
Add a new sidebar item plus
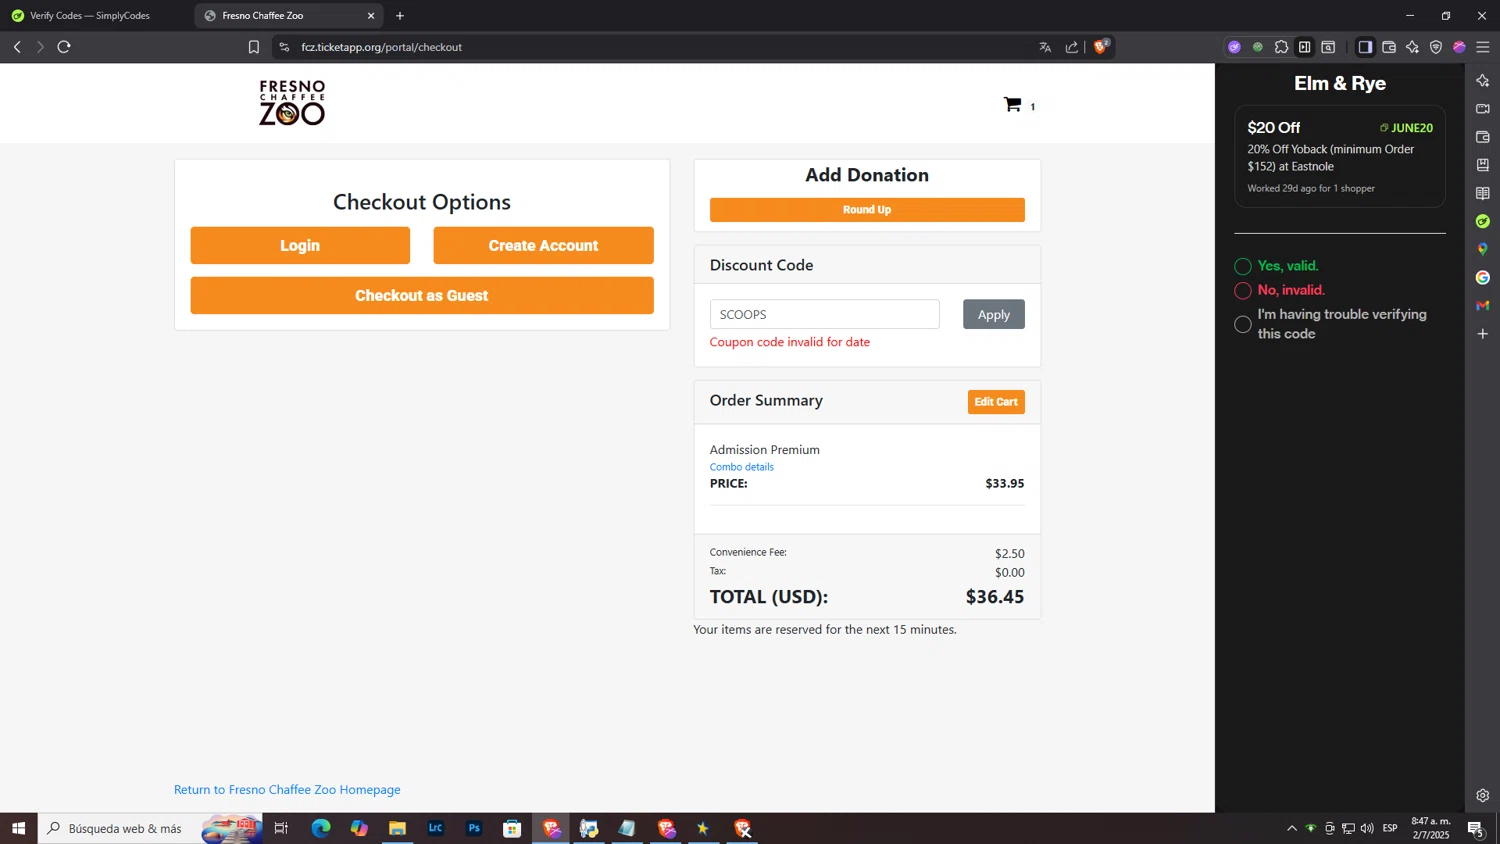click(x=1483, y=333)
